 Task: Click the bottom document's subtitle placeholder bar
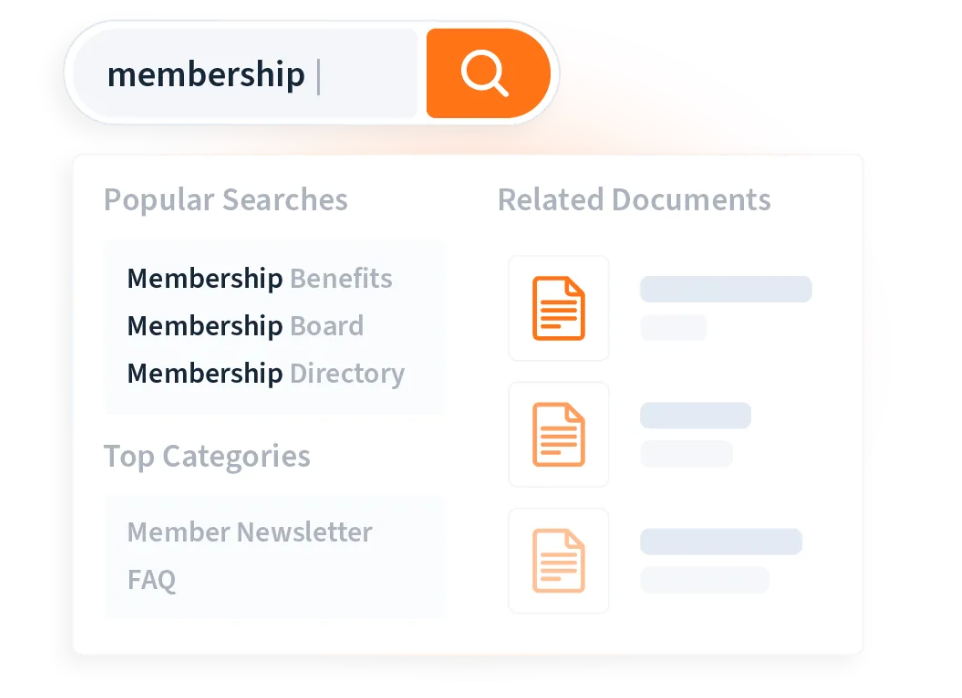pyautogui.click(x=704, y=579)
